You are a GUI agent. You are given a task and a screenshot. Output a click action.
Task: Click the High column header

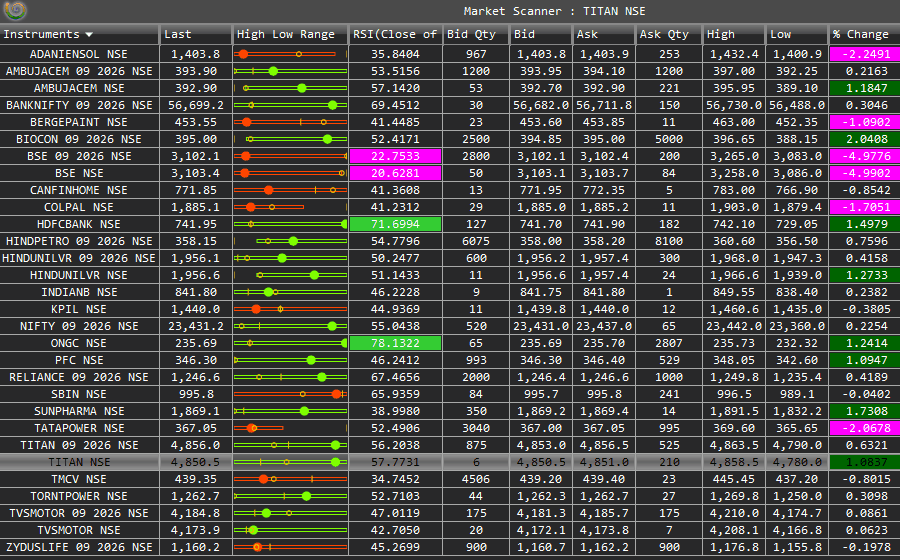[x=734, y=34]
